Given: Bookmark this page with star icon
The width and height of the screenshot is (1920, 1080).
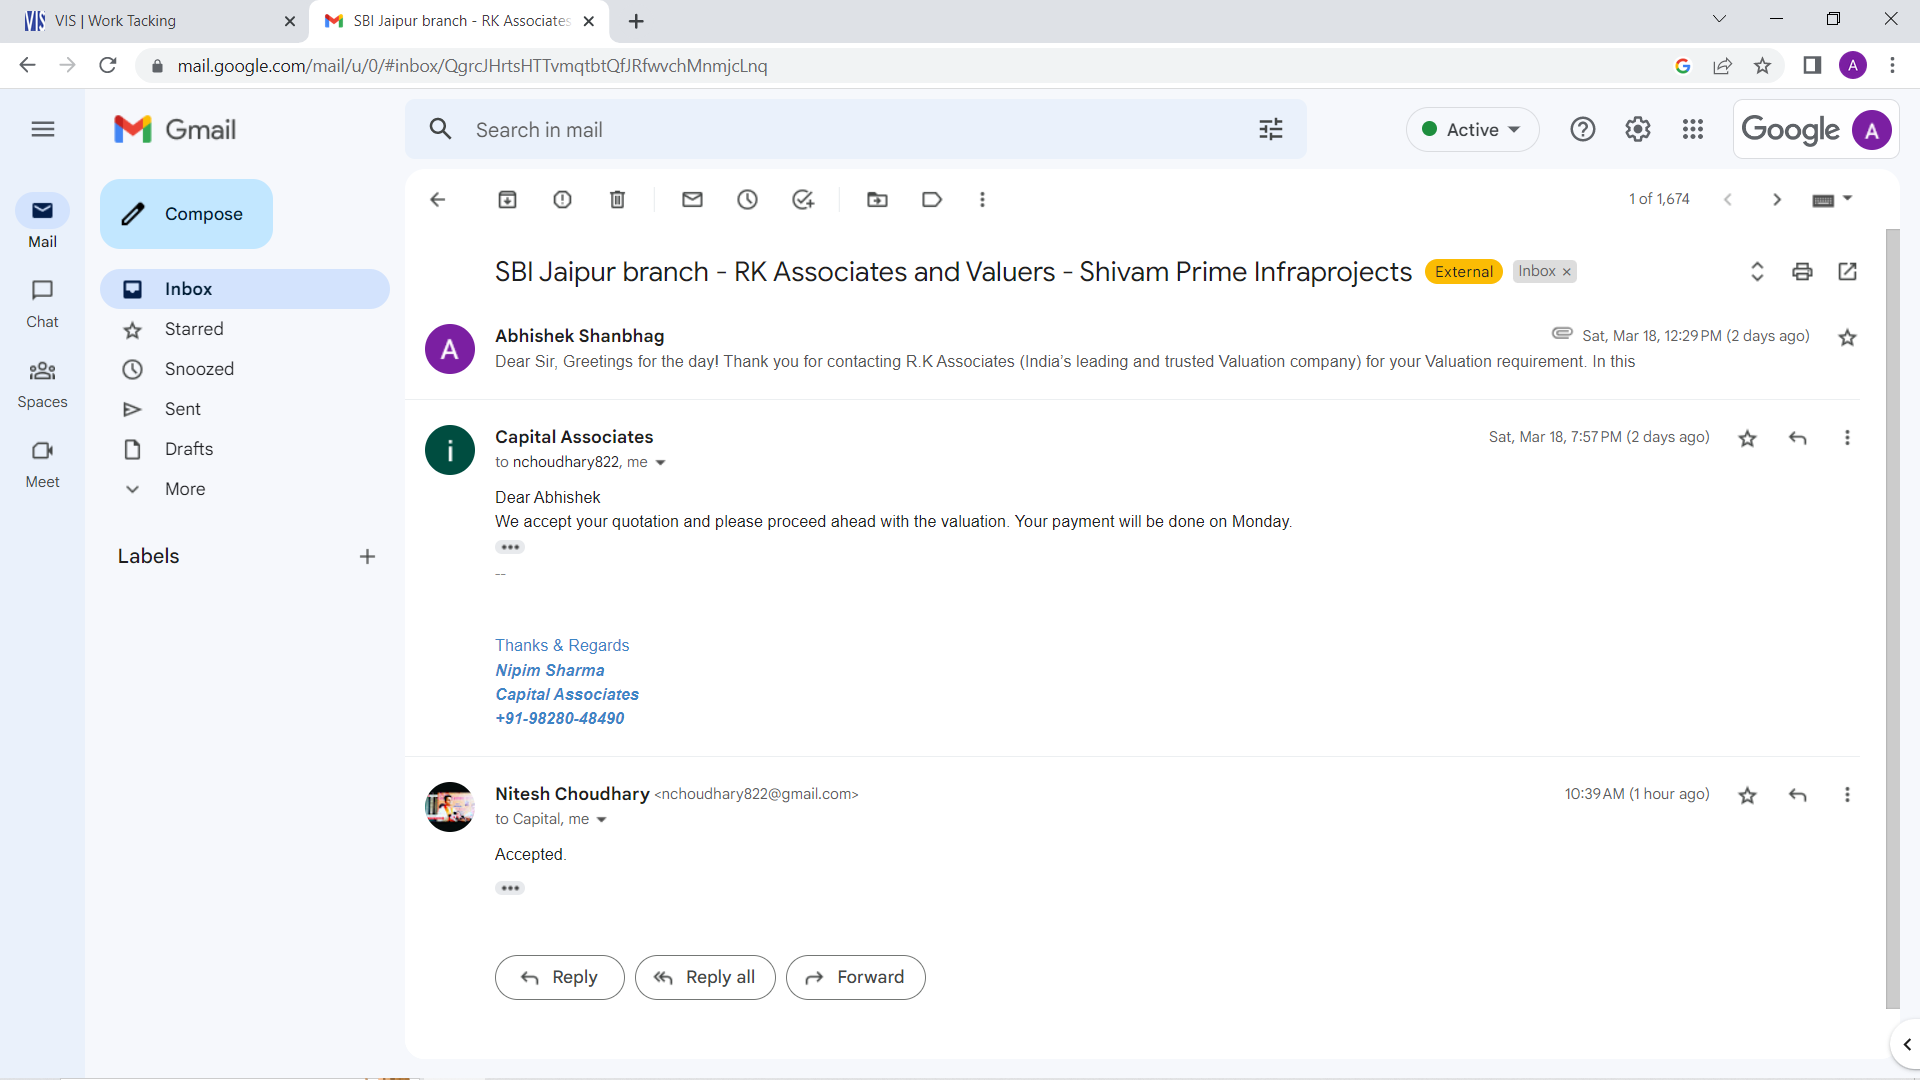Looking at the screenshot, I should [1762, 65].
